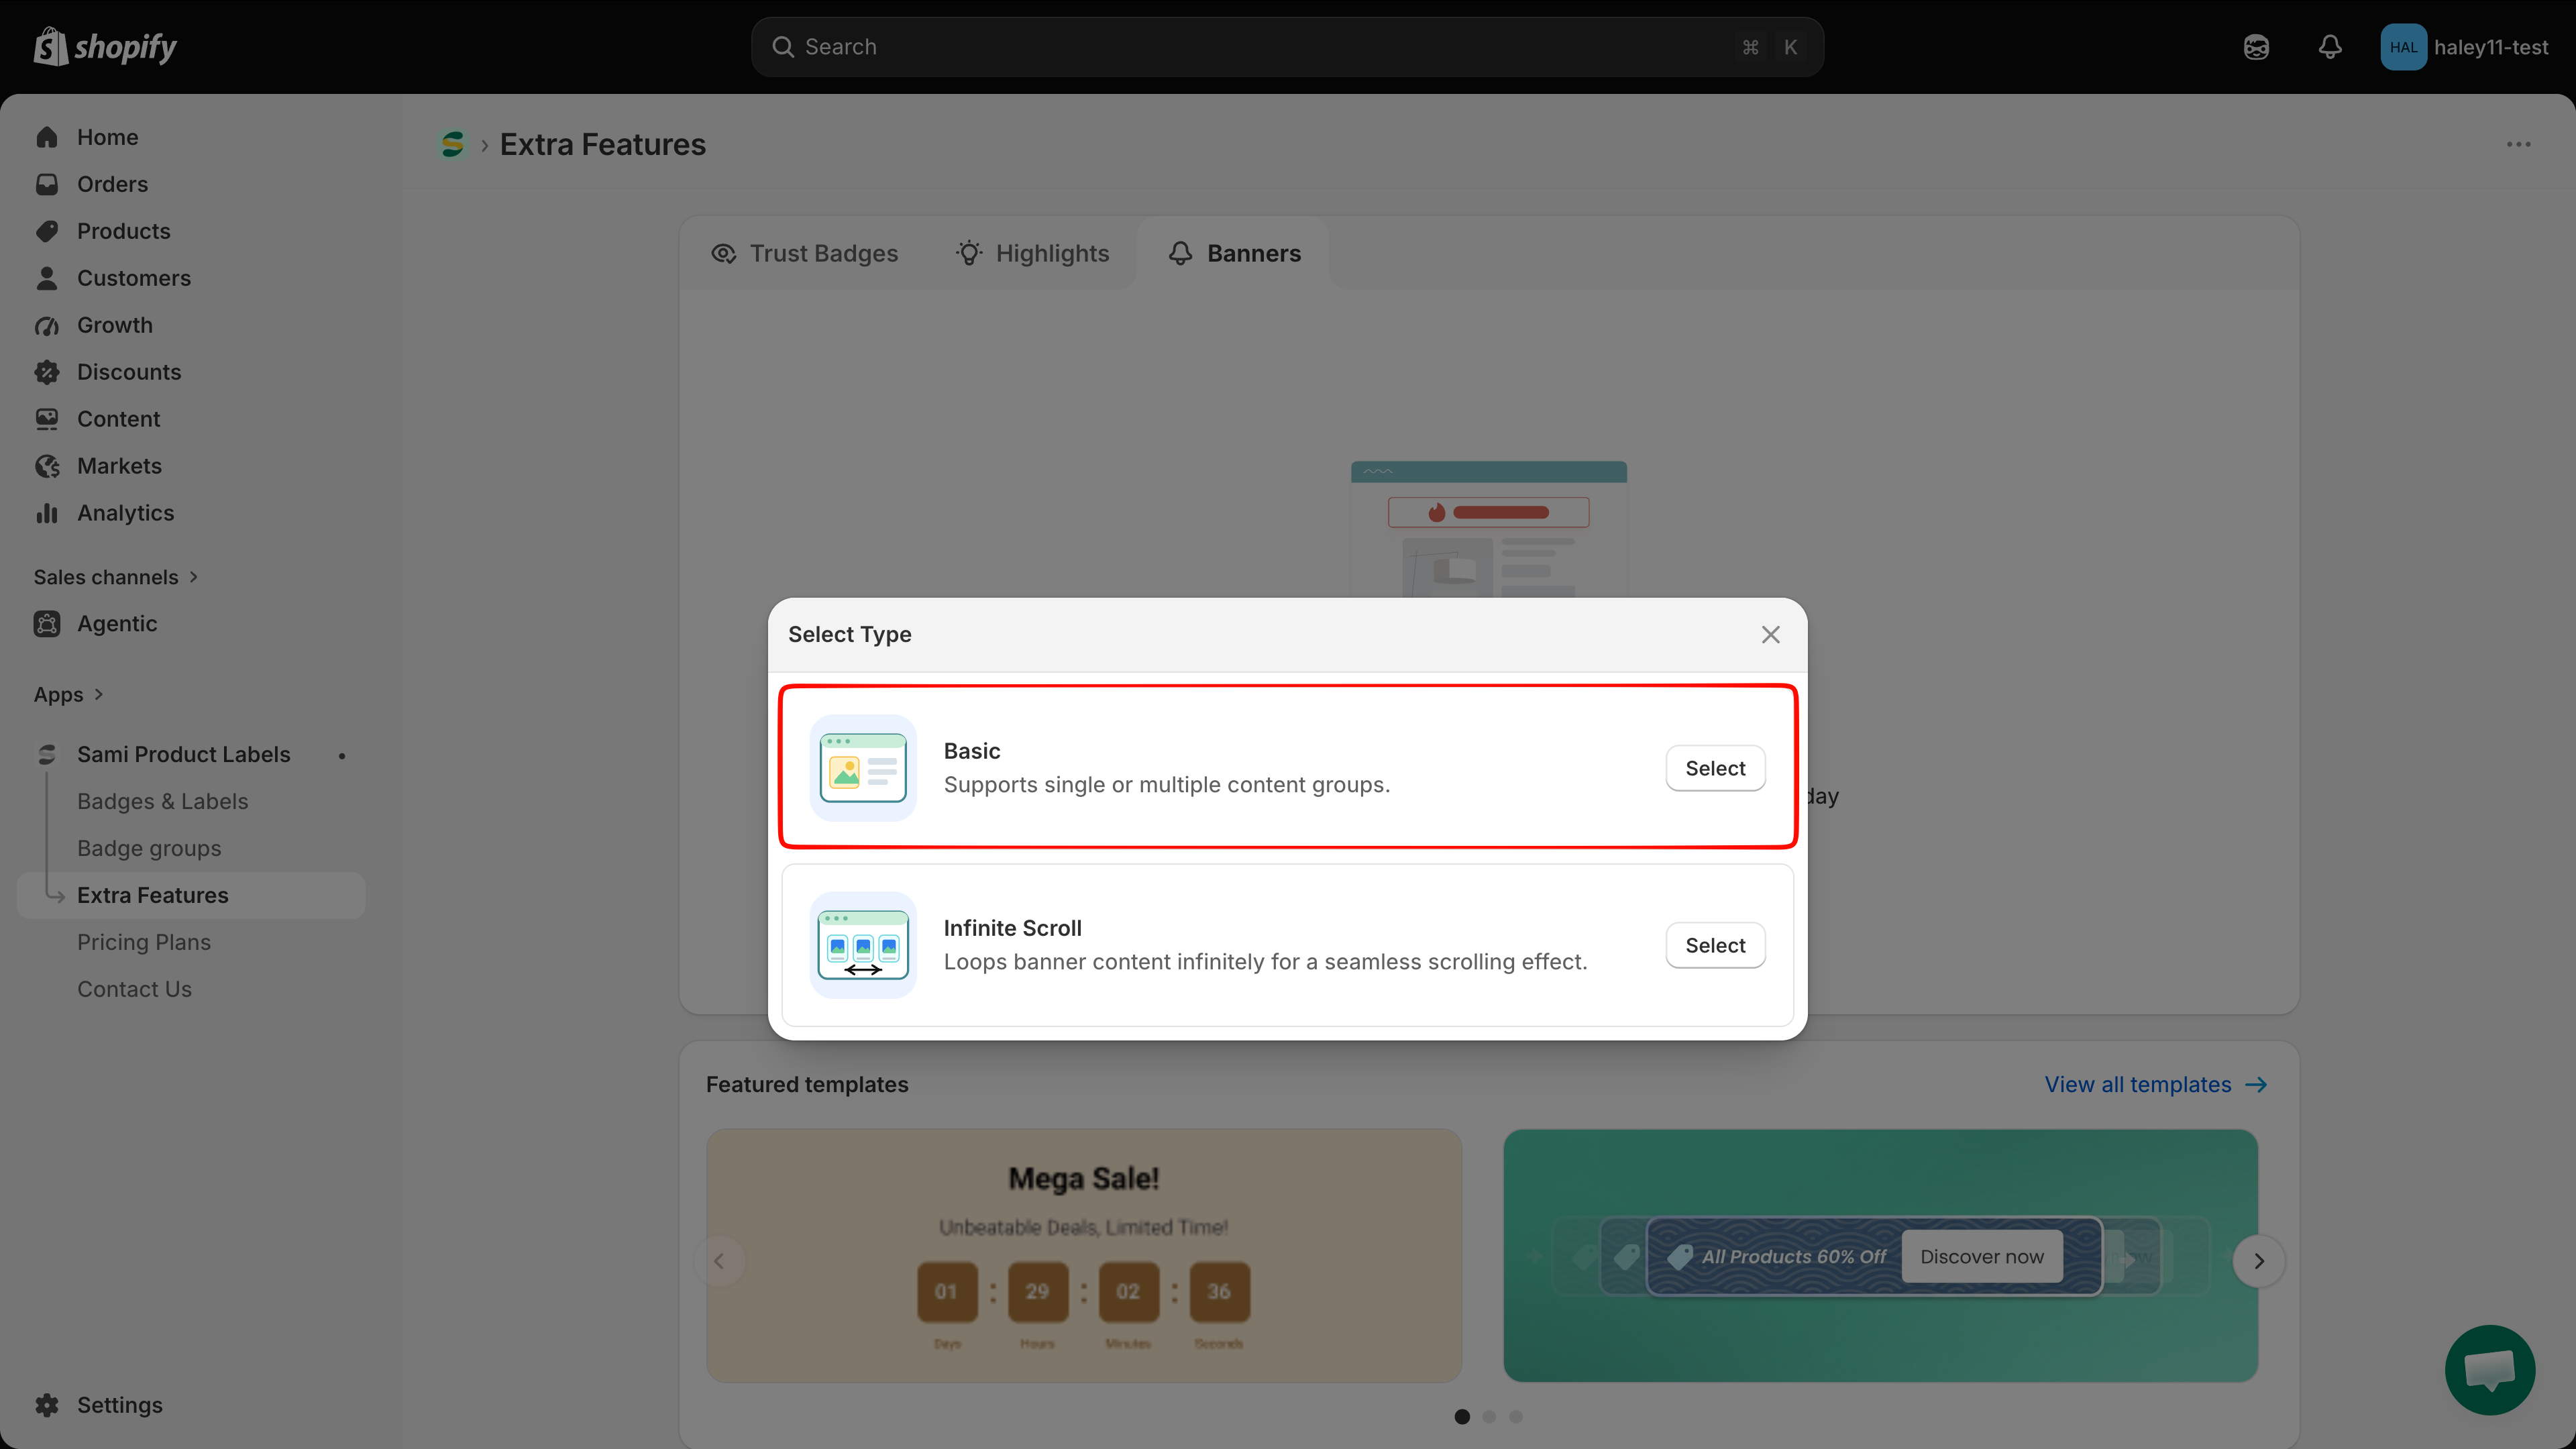2576x1449 pixels.
Task: Click the Discounts badge icon
Action: coord(47,372)
